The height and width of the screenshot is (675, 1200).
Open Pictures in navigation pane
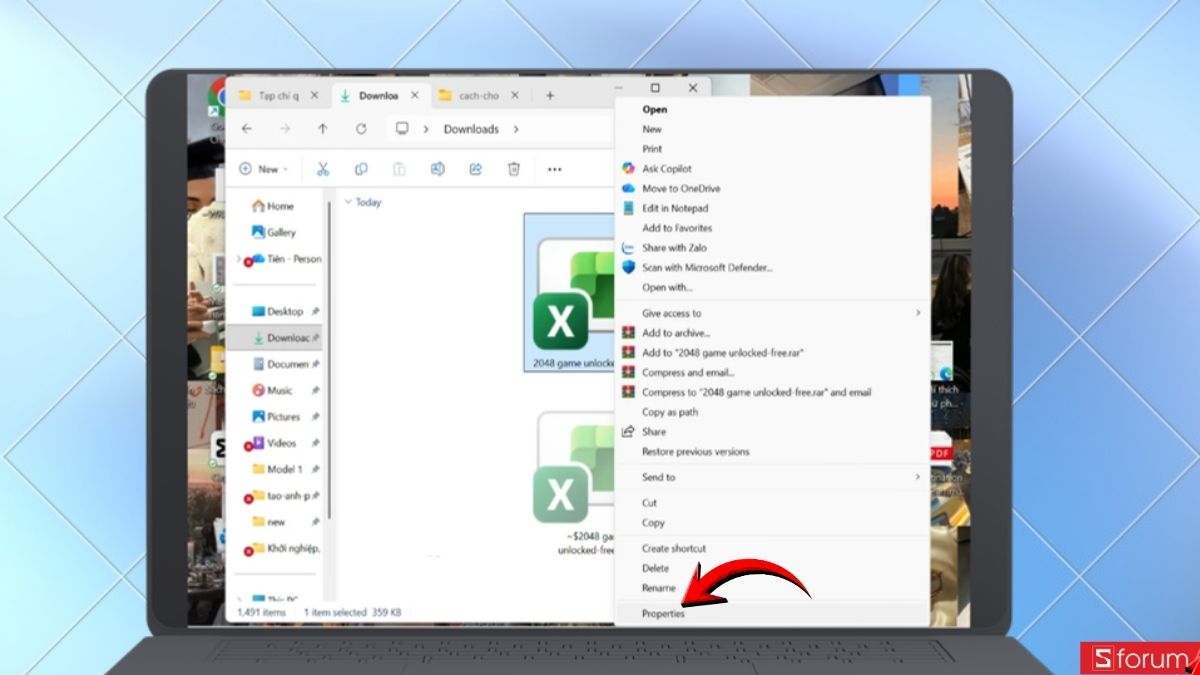click(276, 416)
